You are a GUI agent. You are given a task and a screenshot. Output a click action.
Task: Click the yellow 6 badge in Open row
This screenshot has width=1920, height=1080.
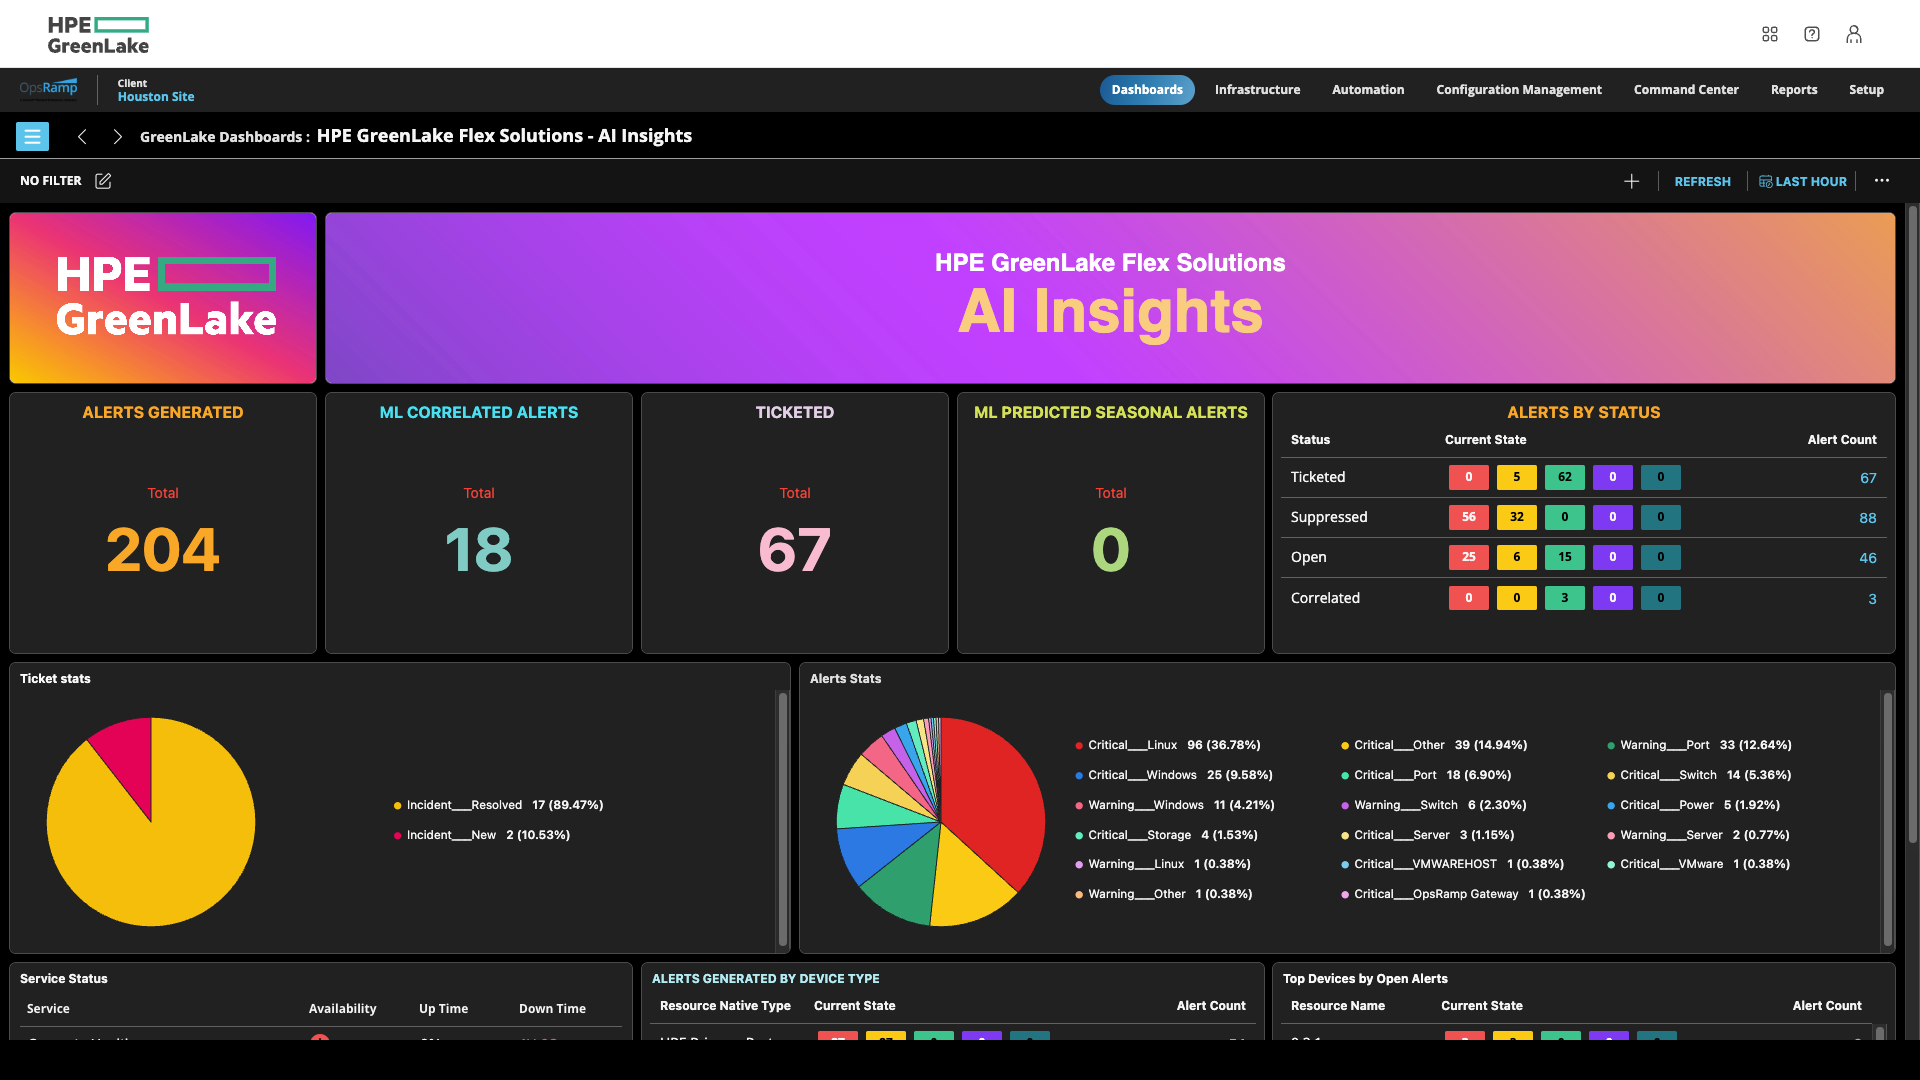tap(1516, 557)
